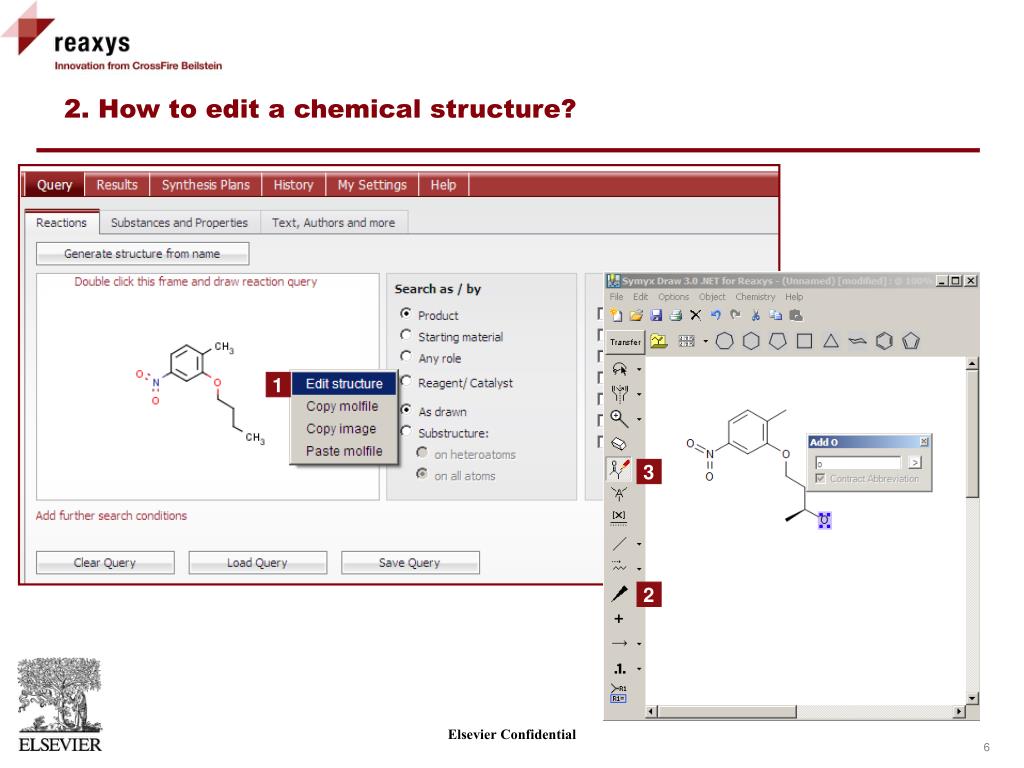Select the atom query A tool
Image resolution: width=1024 pixels, height=768 pixels.
[x=618, y=494]
